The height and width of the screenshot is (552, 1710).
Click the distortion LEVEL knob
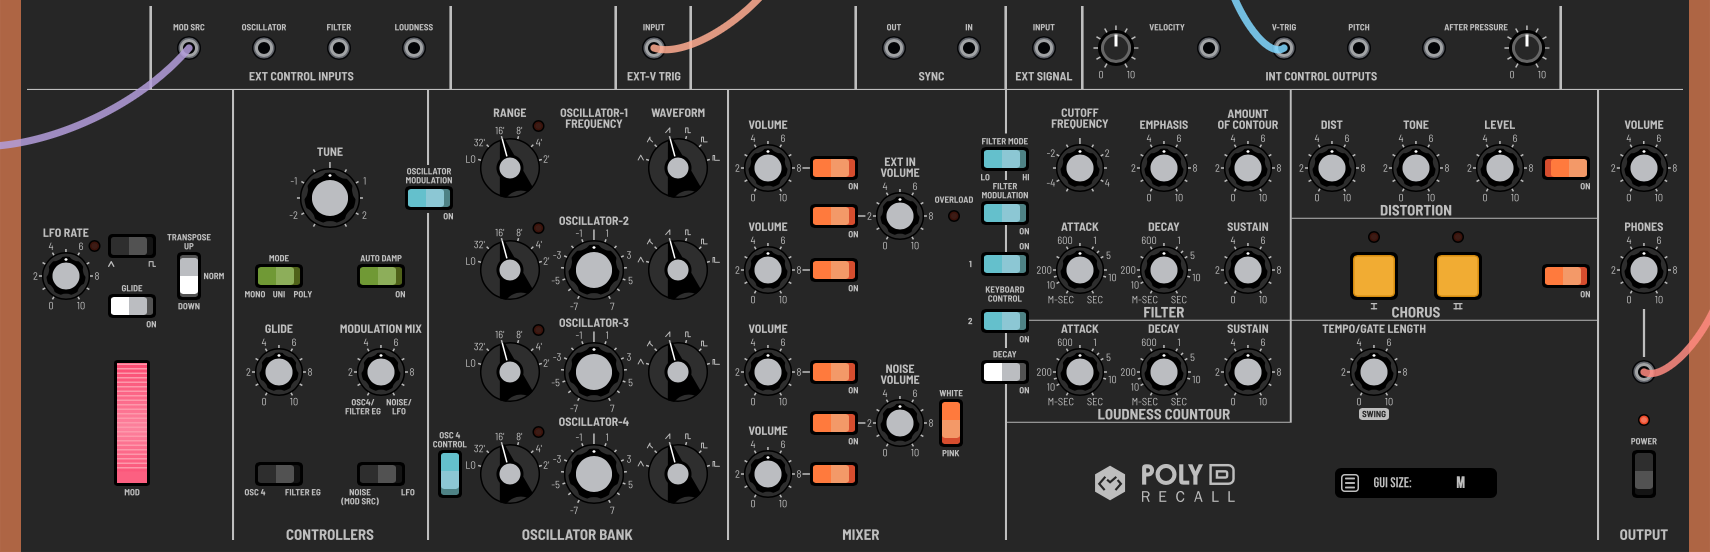(x=1500, y=168)
